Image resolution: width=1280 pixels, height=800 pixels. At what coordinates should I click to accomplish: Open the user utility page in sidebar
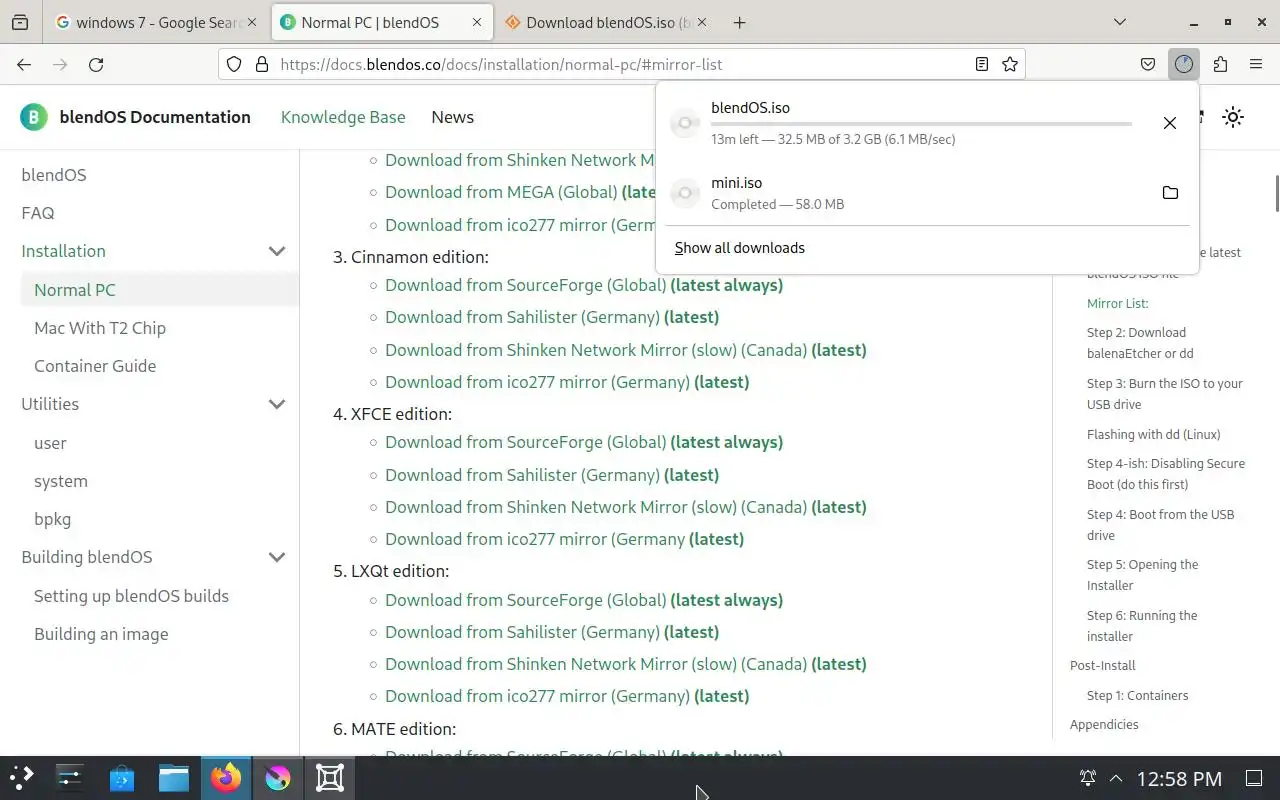pos(50,443)
